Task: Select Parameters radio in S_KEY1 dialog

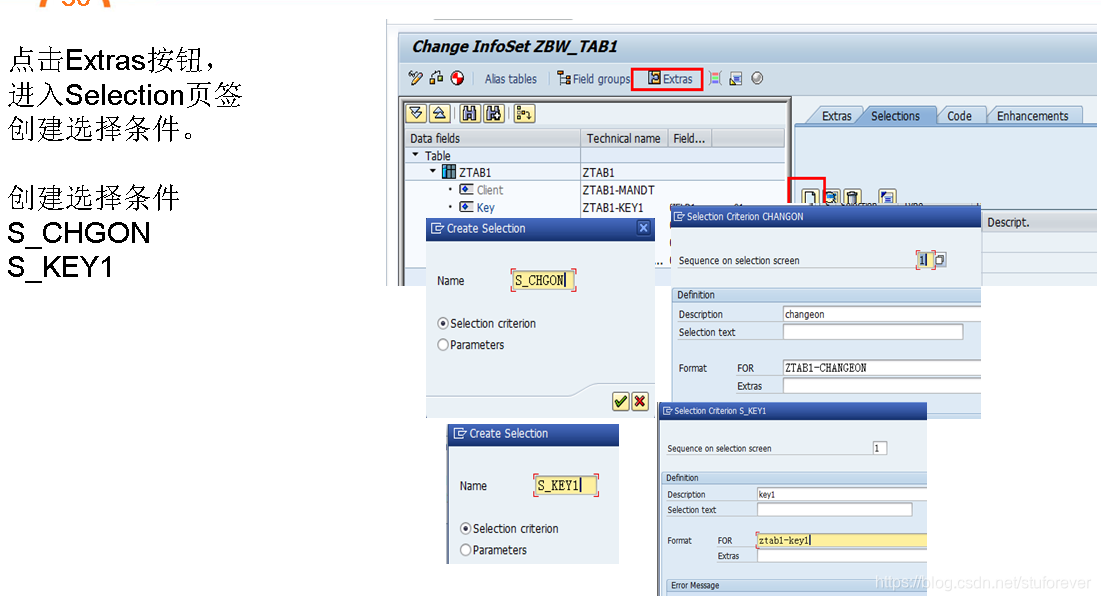Action: pos(466,550)
